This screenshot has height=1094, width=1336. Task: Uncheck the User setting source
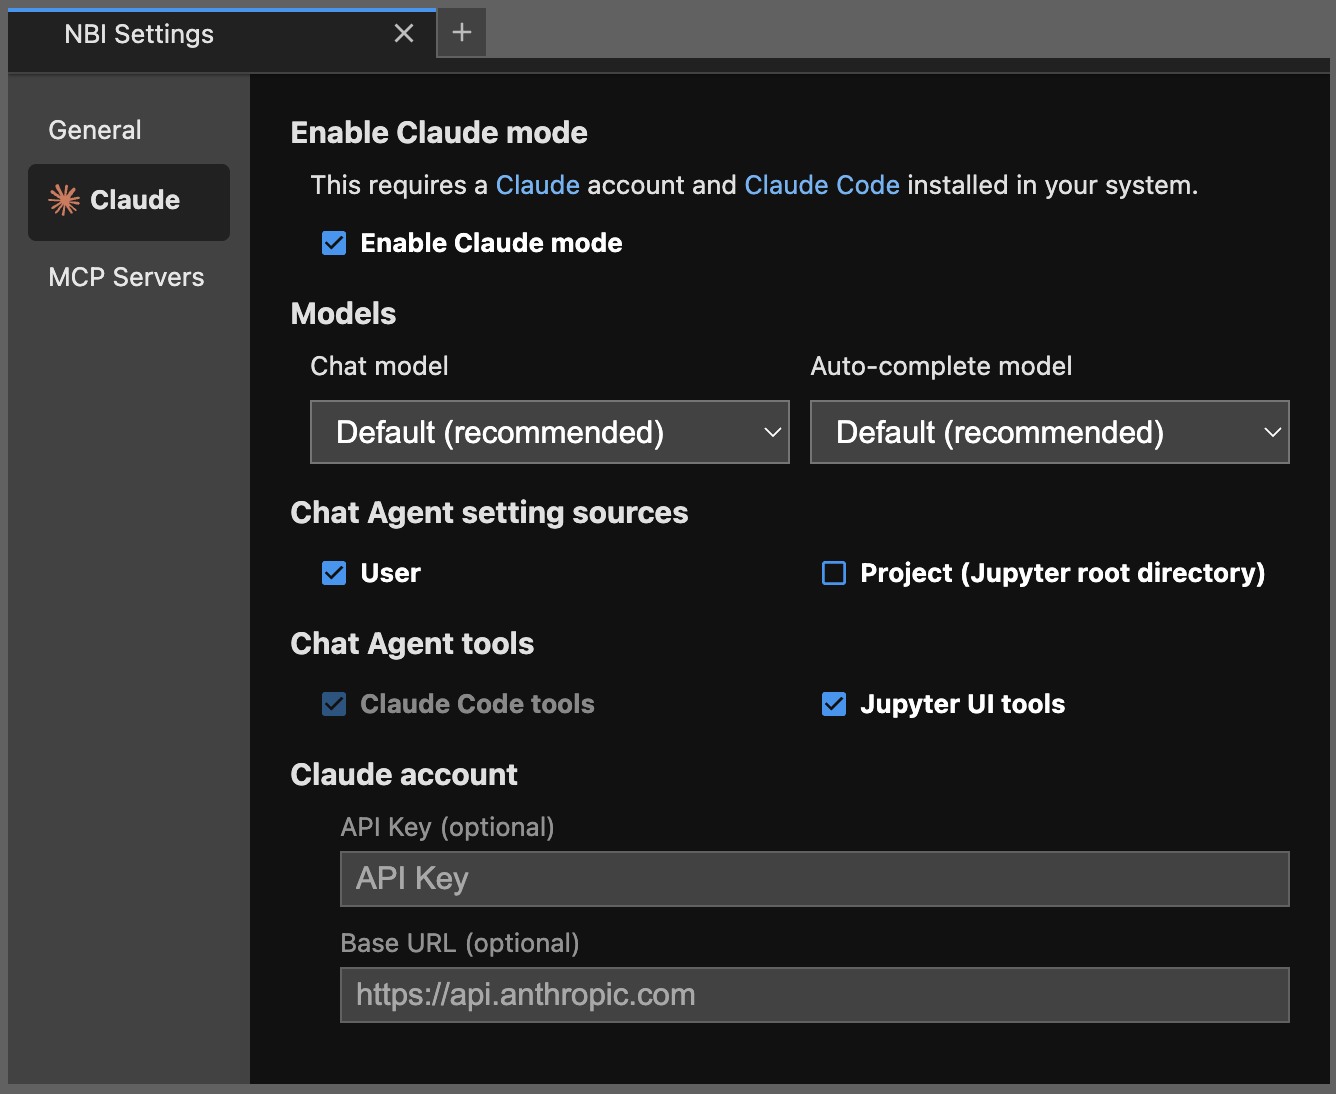click(333, 573)
